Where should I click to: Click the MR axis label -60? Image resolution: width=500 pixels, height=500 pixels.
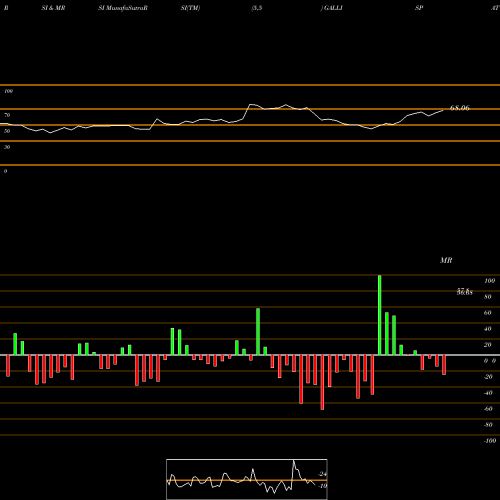click(488, 409)
